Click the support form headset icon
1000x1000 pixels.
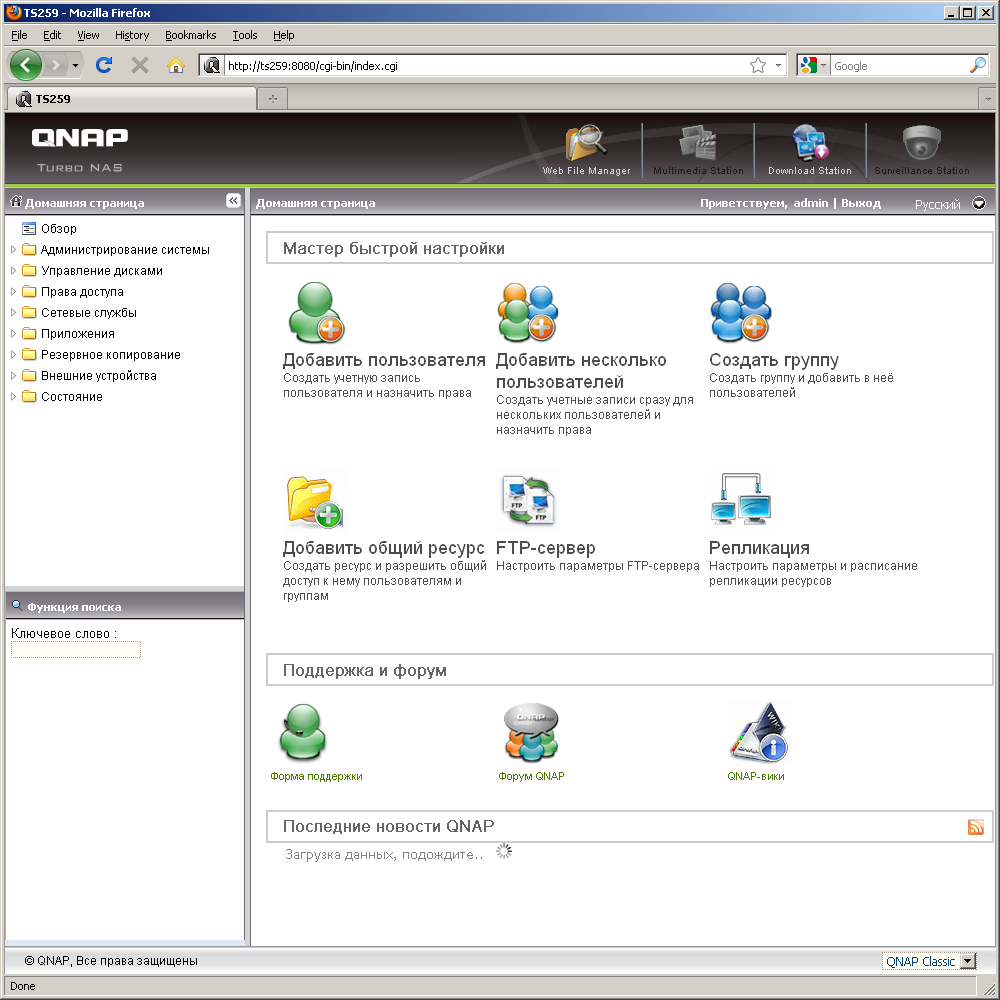tap(303, 732)
